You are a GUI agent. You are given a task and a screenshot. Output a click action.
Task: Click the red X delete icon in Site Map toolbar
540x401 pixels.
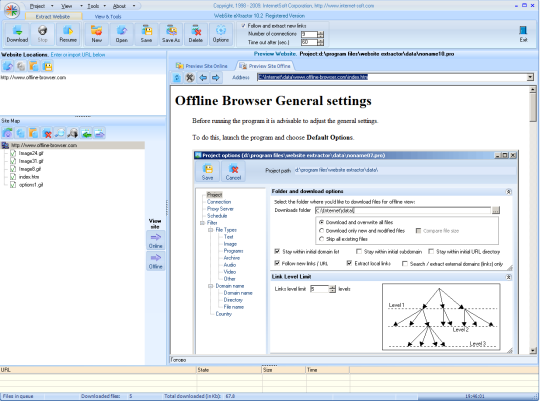[x=47, y=133]
